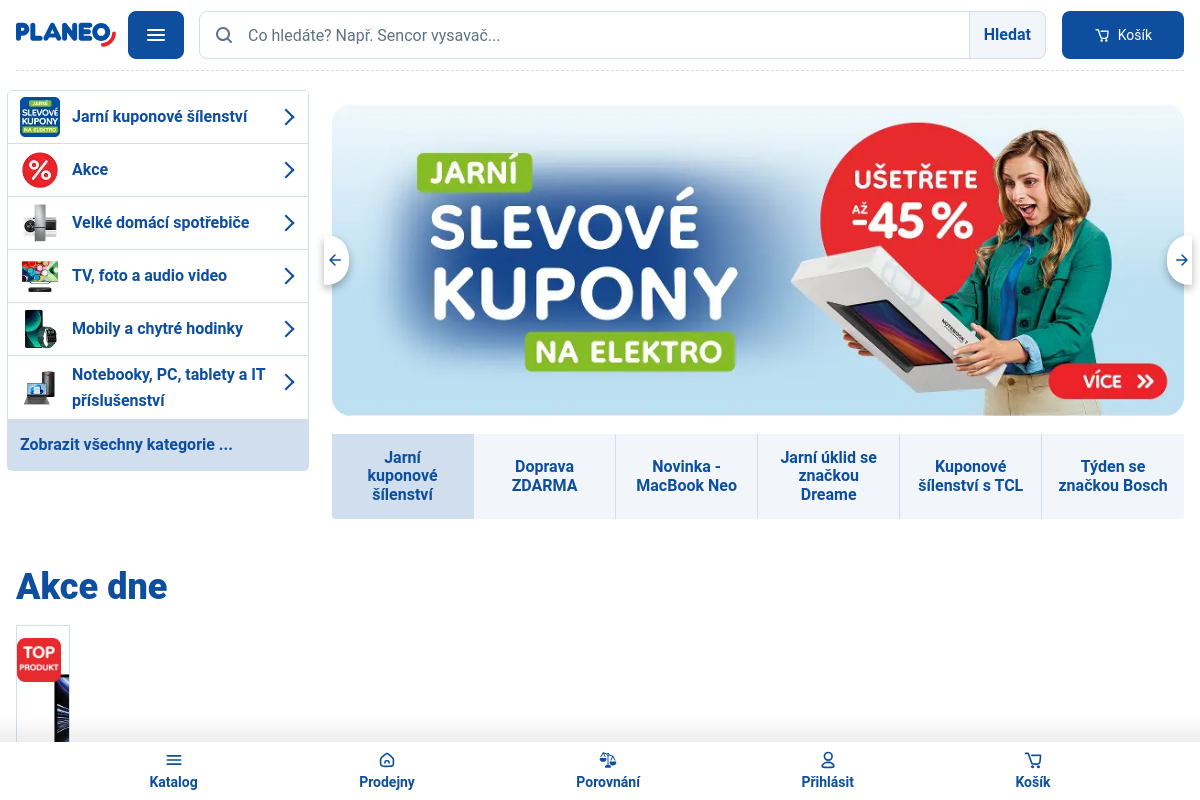Expand Mobily a chytré hodinky chevron
The image size is (1200, 800).
[289, 329]
